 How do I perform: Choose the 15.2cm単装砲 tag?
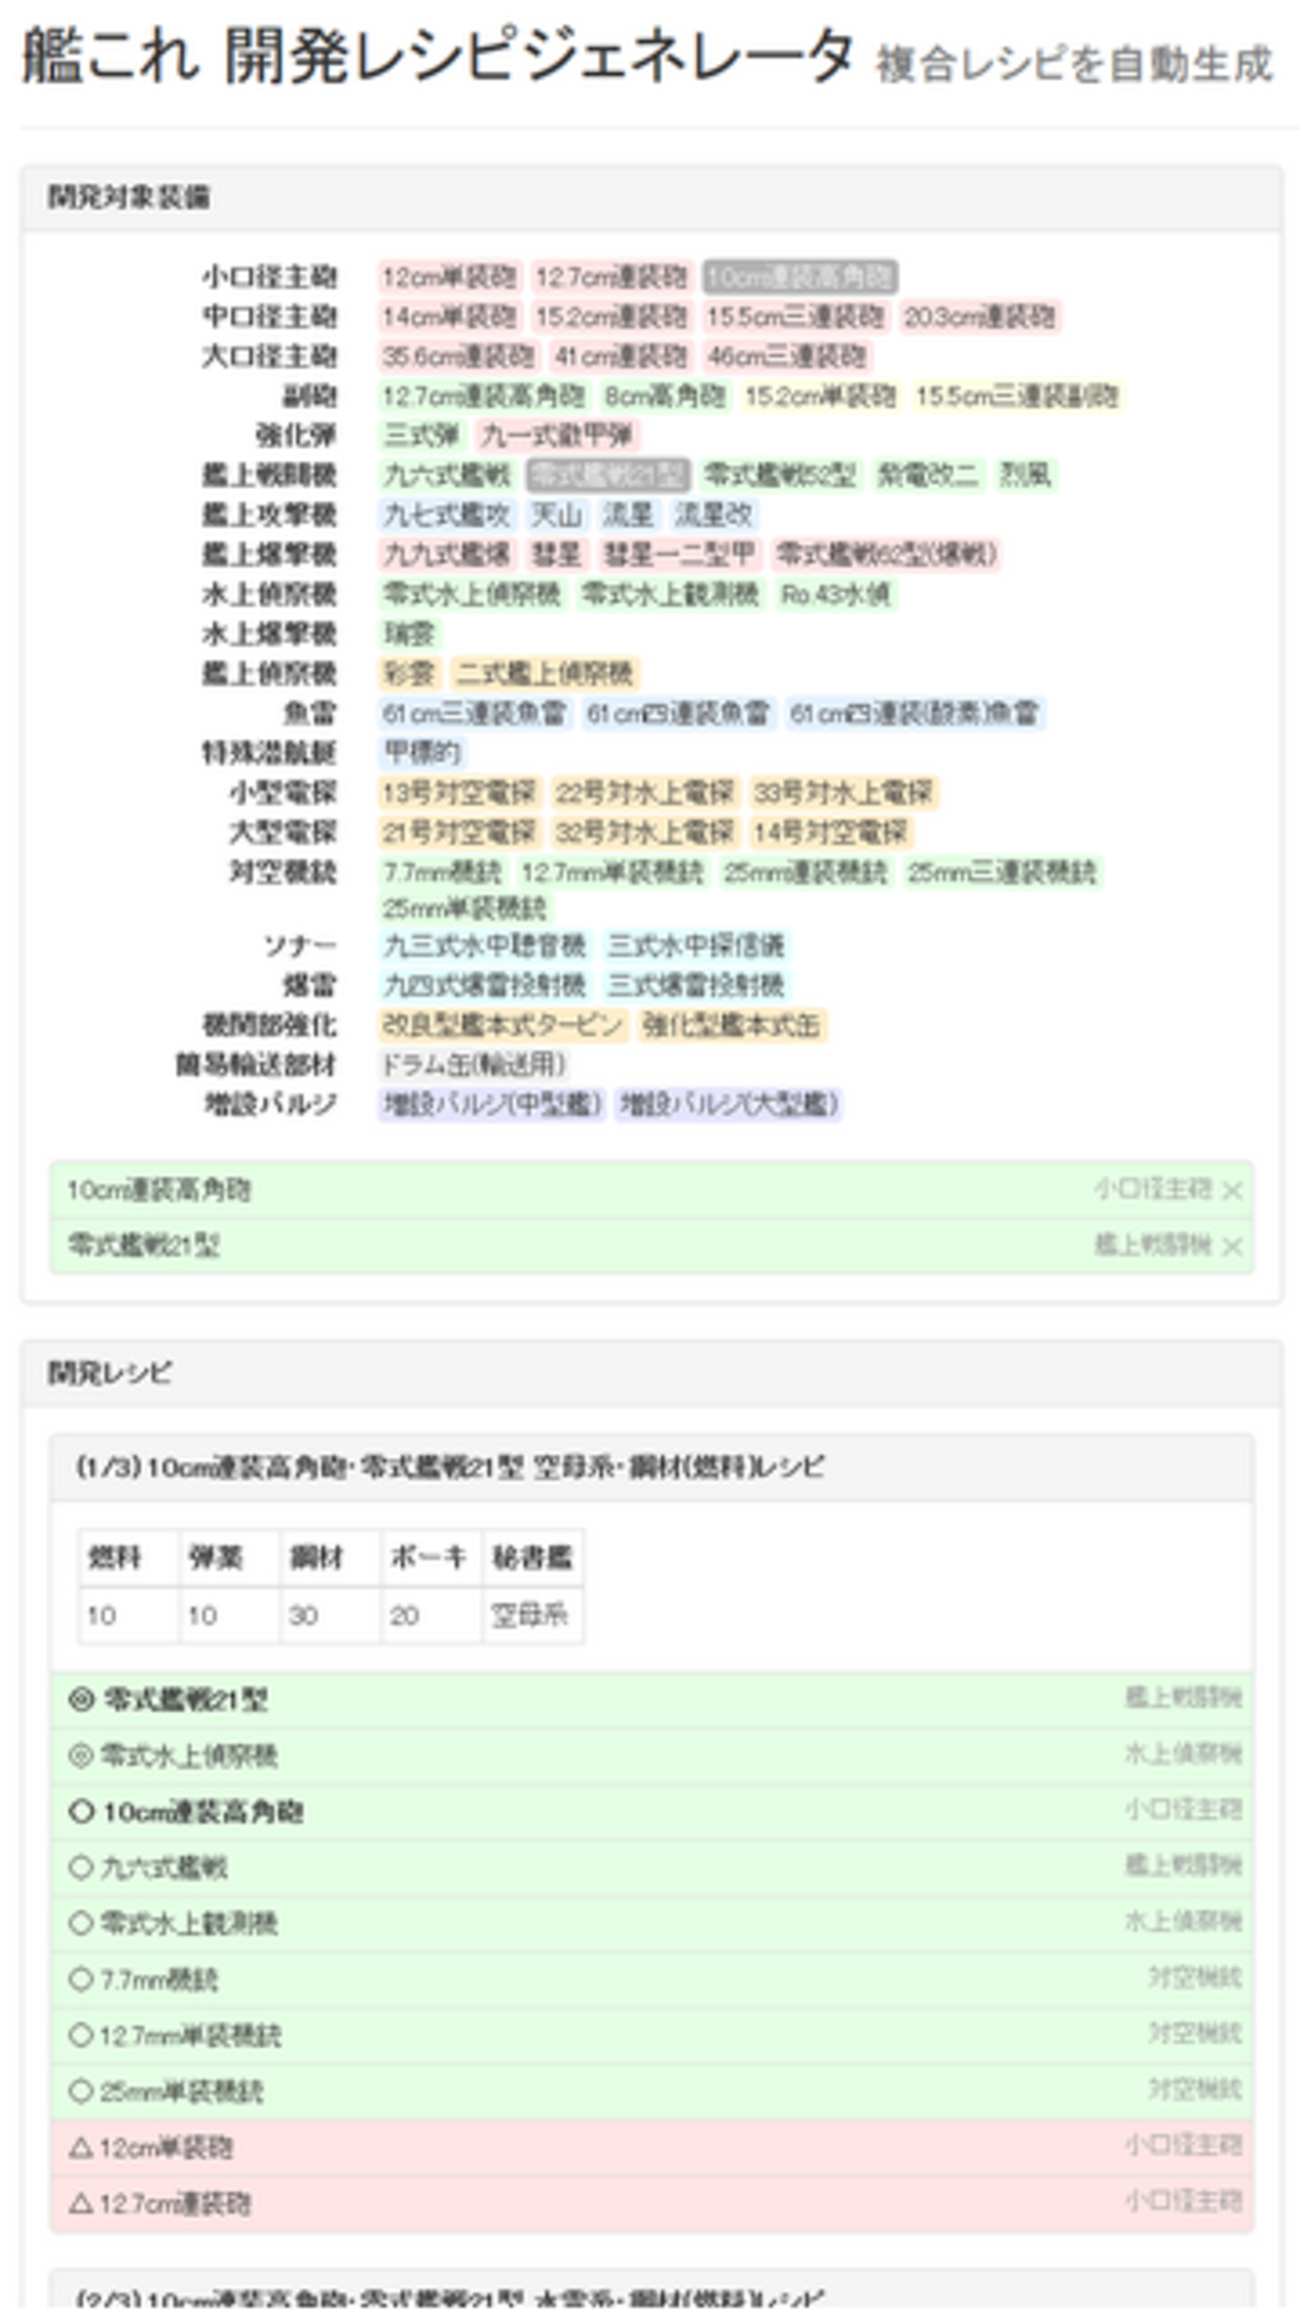click(x=819, y=397)
